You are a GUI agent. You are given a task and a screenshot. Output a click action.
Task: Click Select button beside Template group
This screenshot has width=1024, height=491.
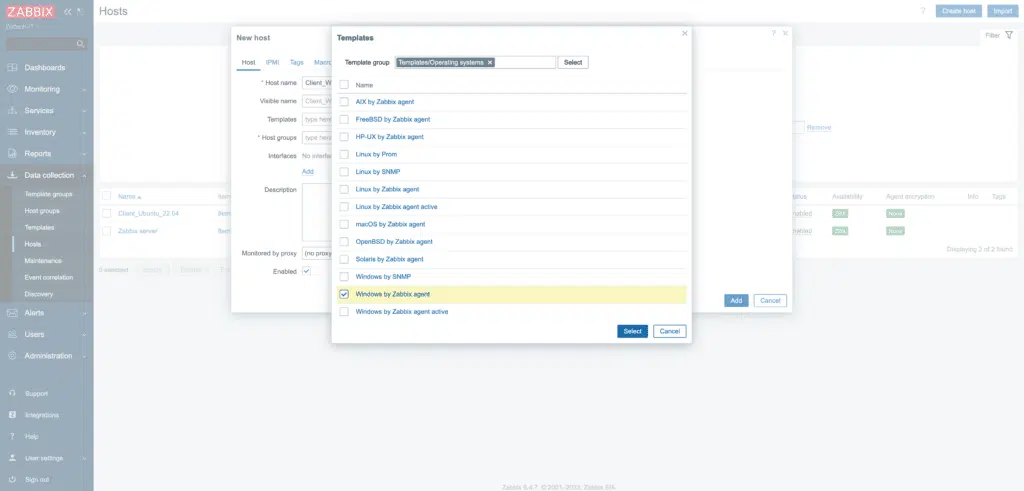point(573,63)
